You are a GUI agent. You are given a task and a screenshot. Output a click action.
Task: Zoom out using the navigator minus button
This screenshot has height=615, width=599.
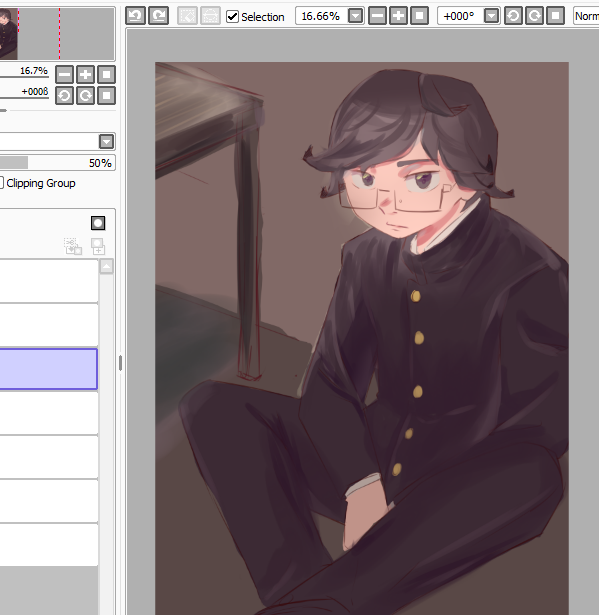pos(64,74)
